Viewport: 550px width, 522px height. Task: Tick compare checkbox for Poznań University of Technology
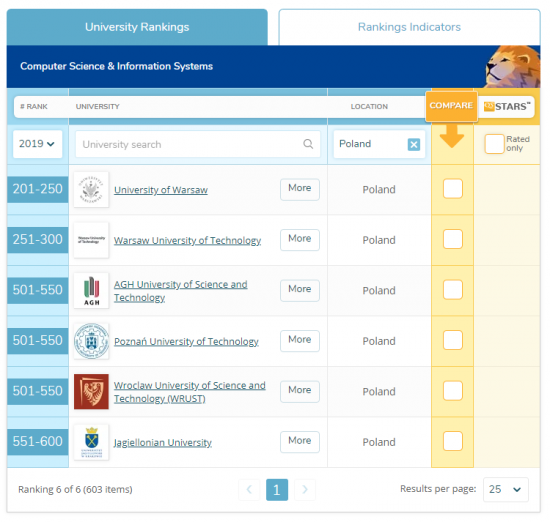click(x=452, y=340)
